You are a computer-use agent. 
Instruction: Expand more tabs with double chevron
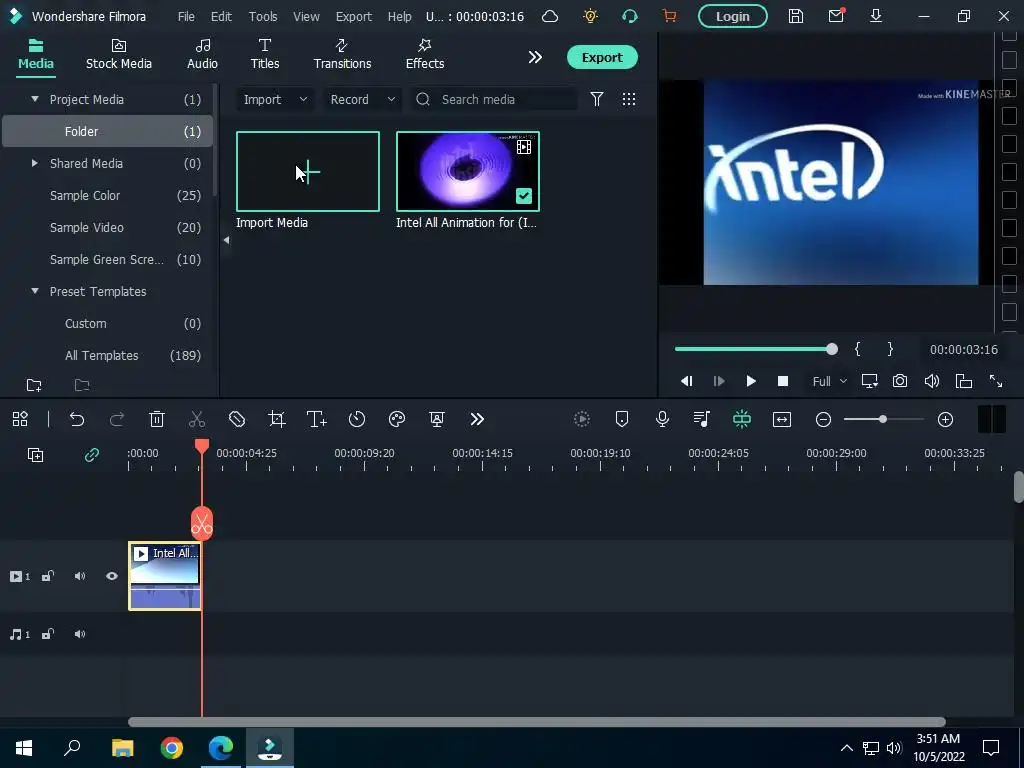[535, 57]
